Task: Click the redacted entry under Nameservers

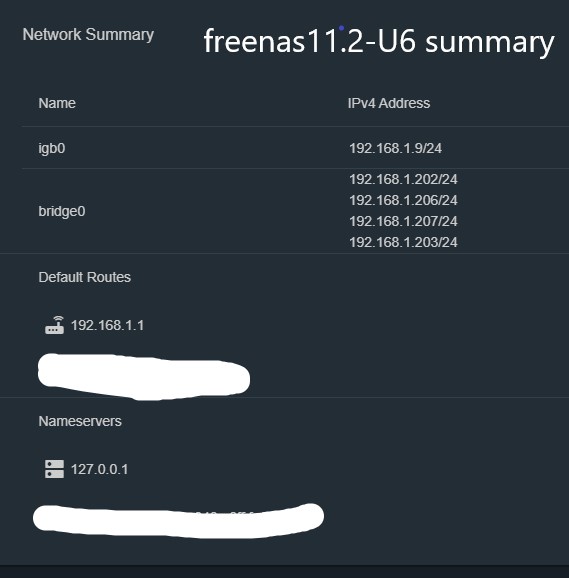Action: [178, 520]
